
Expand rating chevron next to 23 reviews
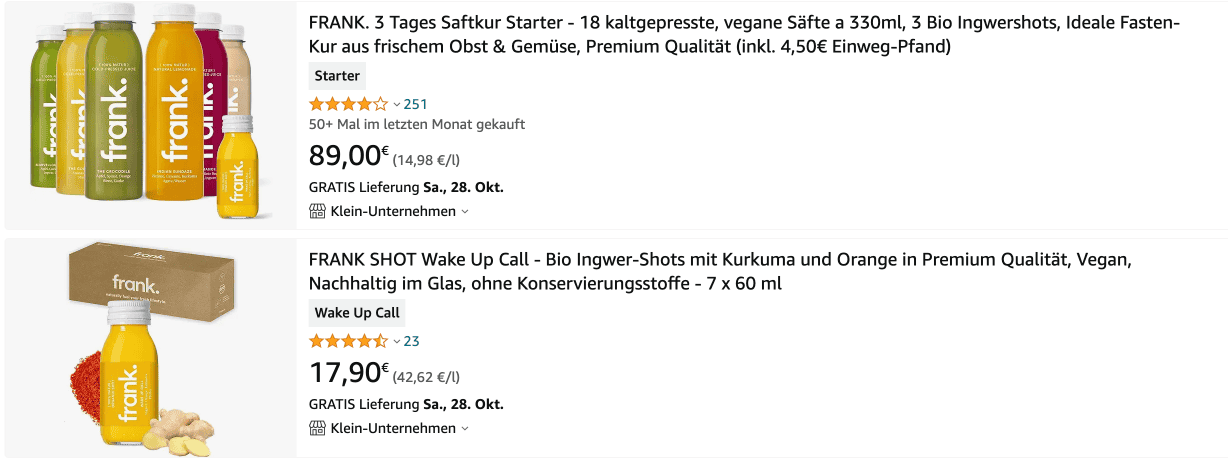(x=396, y=341)
